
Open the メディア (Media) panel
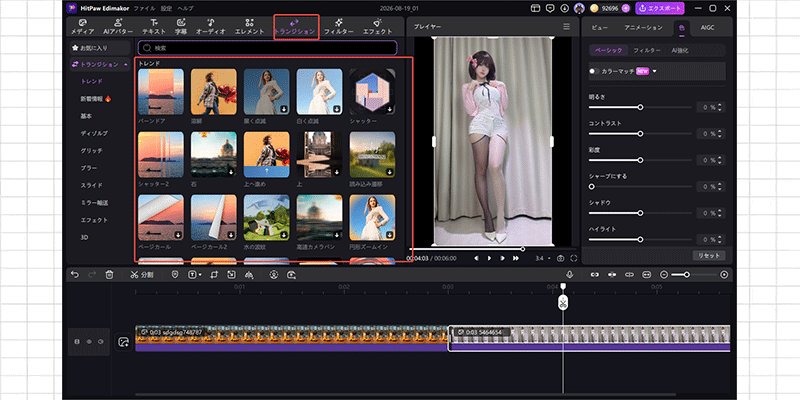click(82, 27)
